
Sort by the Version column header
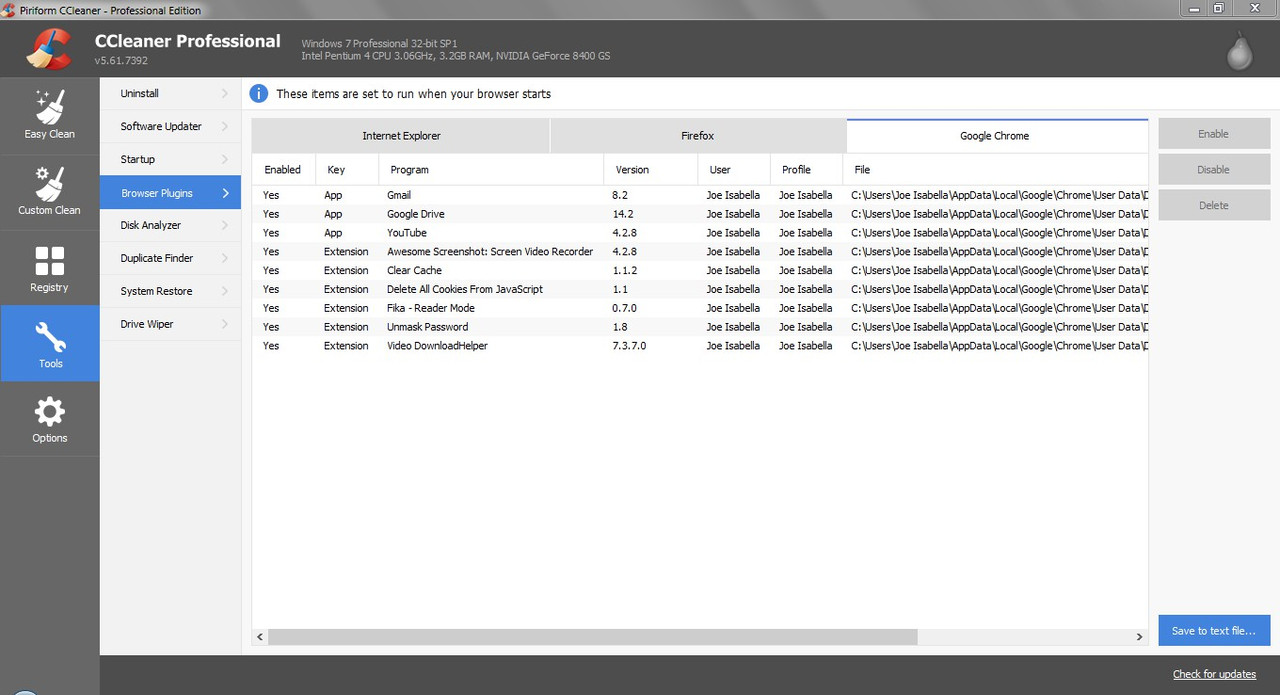click(651, 170)
